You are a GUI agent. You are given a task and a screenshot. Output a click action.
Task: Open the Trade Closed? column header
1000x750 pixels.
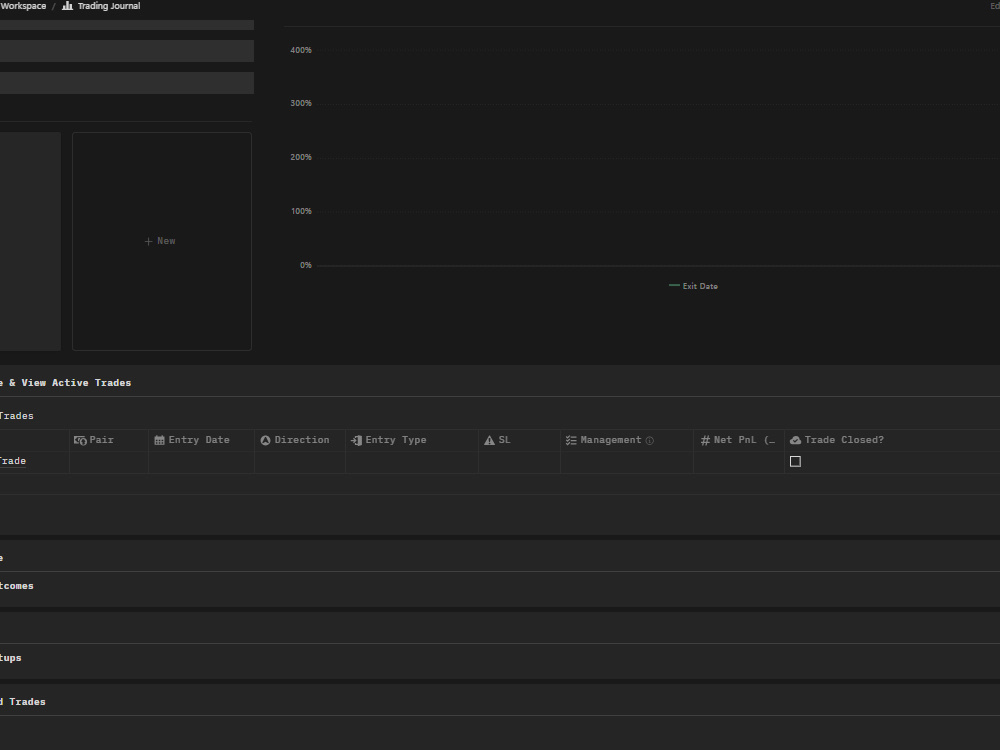[892, 440]
